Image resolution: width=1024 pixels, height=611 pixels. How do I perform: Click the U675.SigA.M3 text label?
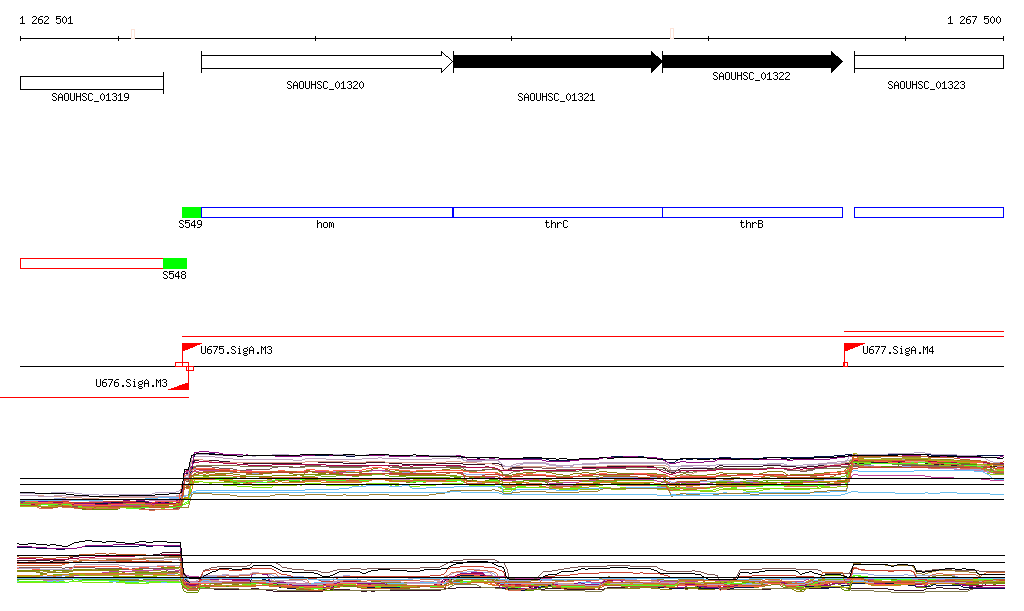pyautogui.click(x=237, y=351)
